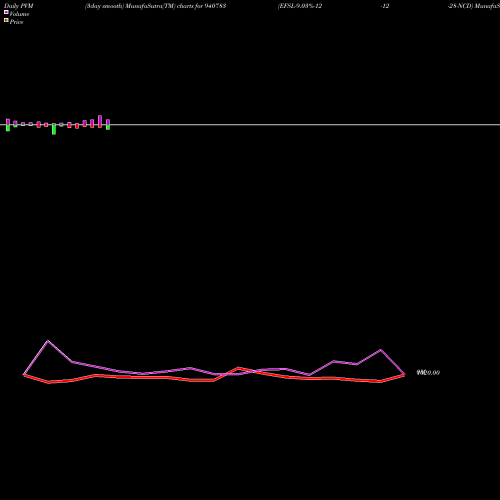Click the tallest magenta volume bar

pos(100,120)
